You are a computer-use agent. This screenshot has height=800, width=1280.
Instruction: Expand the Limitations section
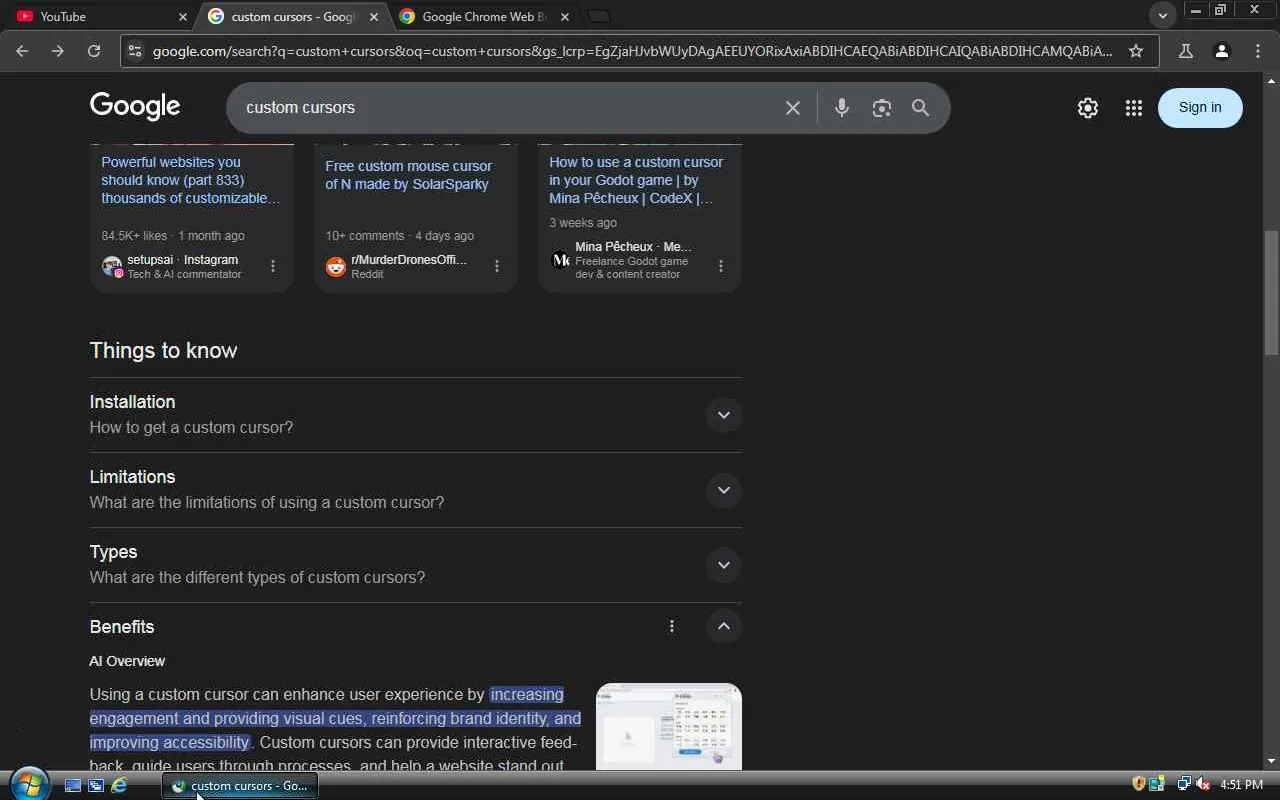[724, 490]
